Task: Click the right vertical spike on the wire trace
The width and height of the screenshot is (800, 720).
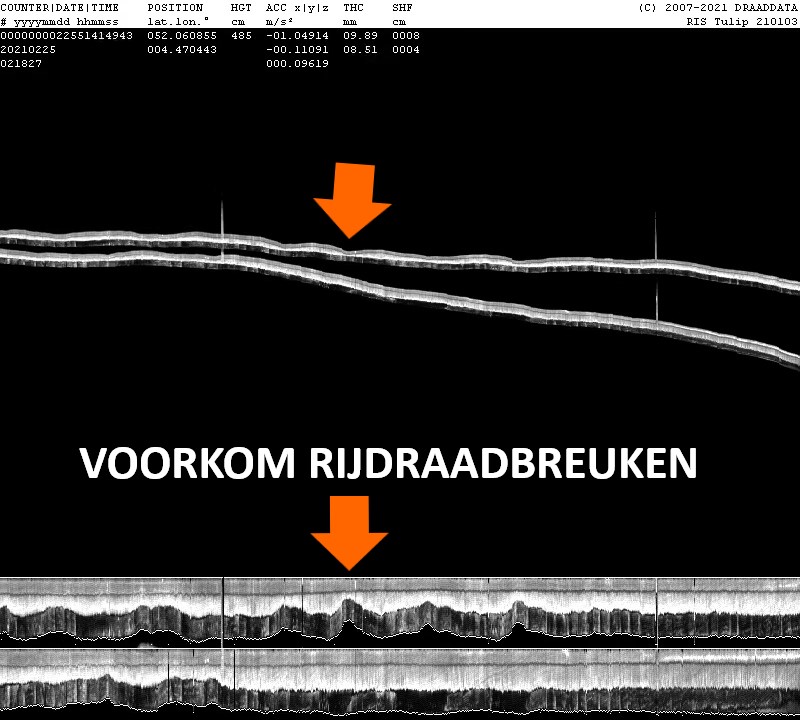Action: pos(656,240)
